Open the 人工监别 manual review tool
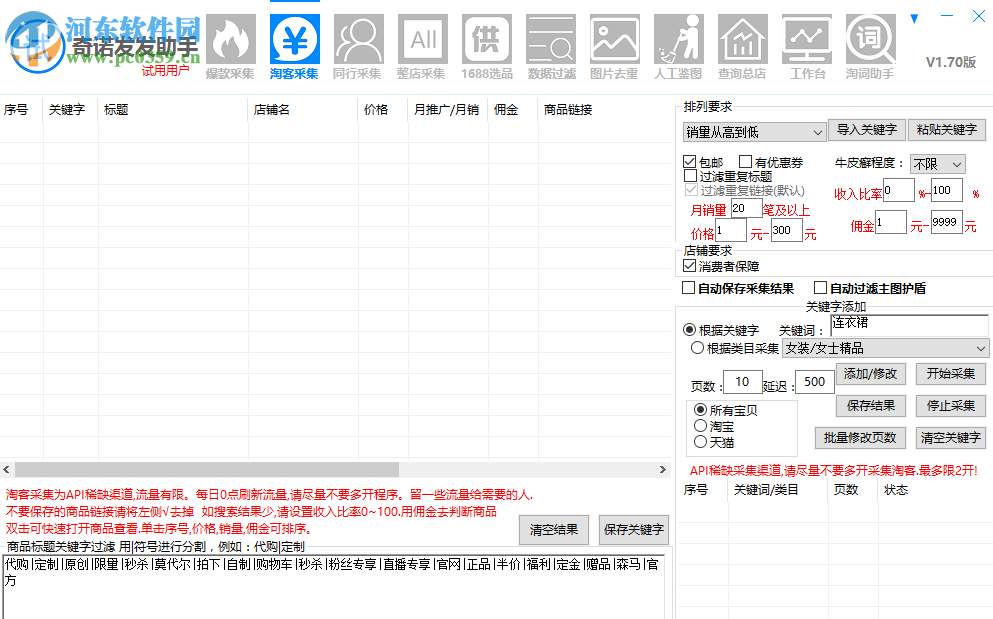This screenshot has height=619, width=993. [678, 38]
